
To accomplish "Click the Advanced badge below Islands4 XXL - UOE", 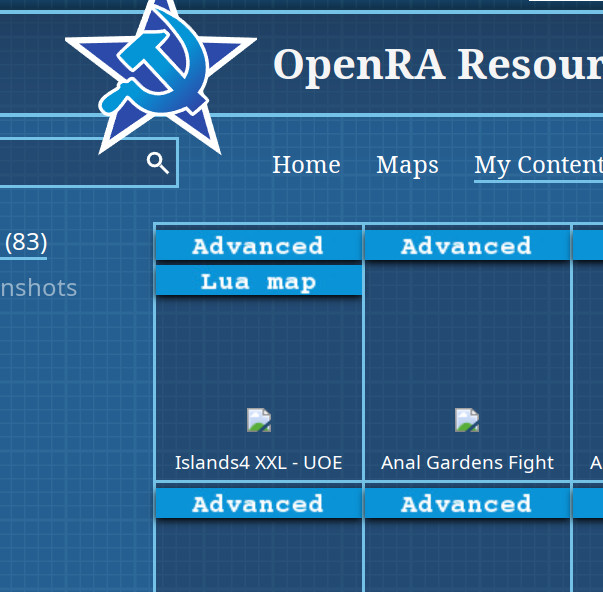I will point(258,504).
